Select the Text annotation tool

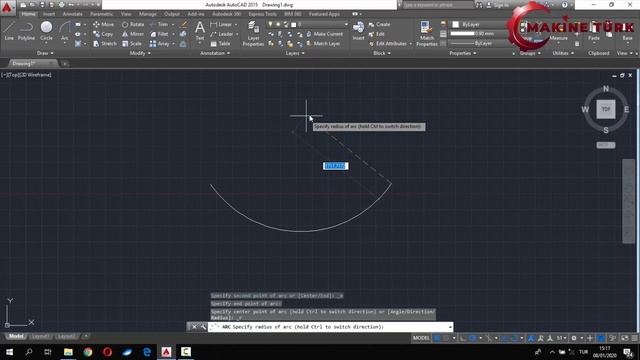(200, 31)
